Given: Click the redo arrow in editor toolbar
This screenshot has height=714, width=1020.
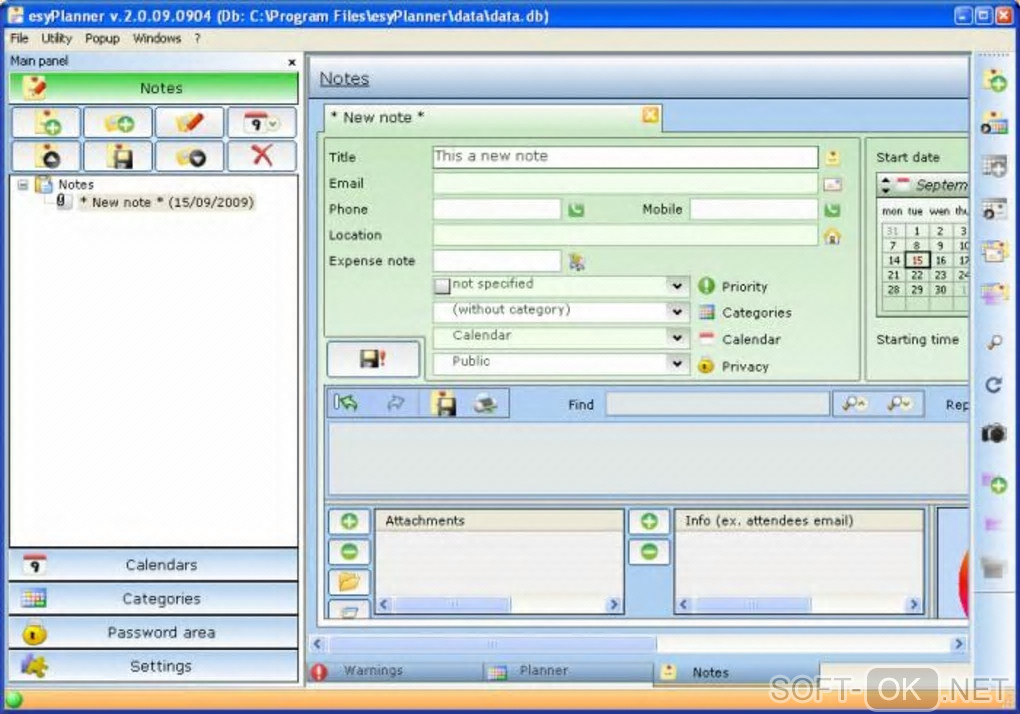Looking at the screenshot, I should (396, 403).
